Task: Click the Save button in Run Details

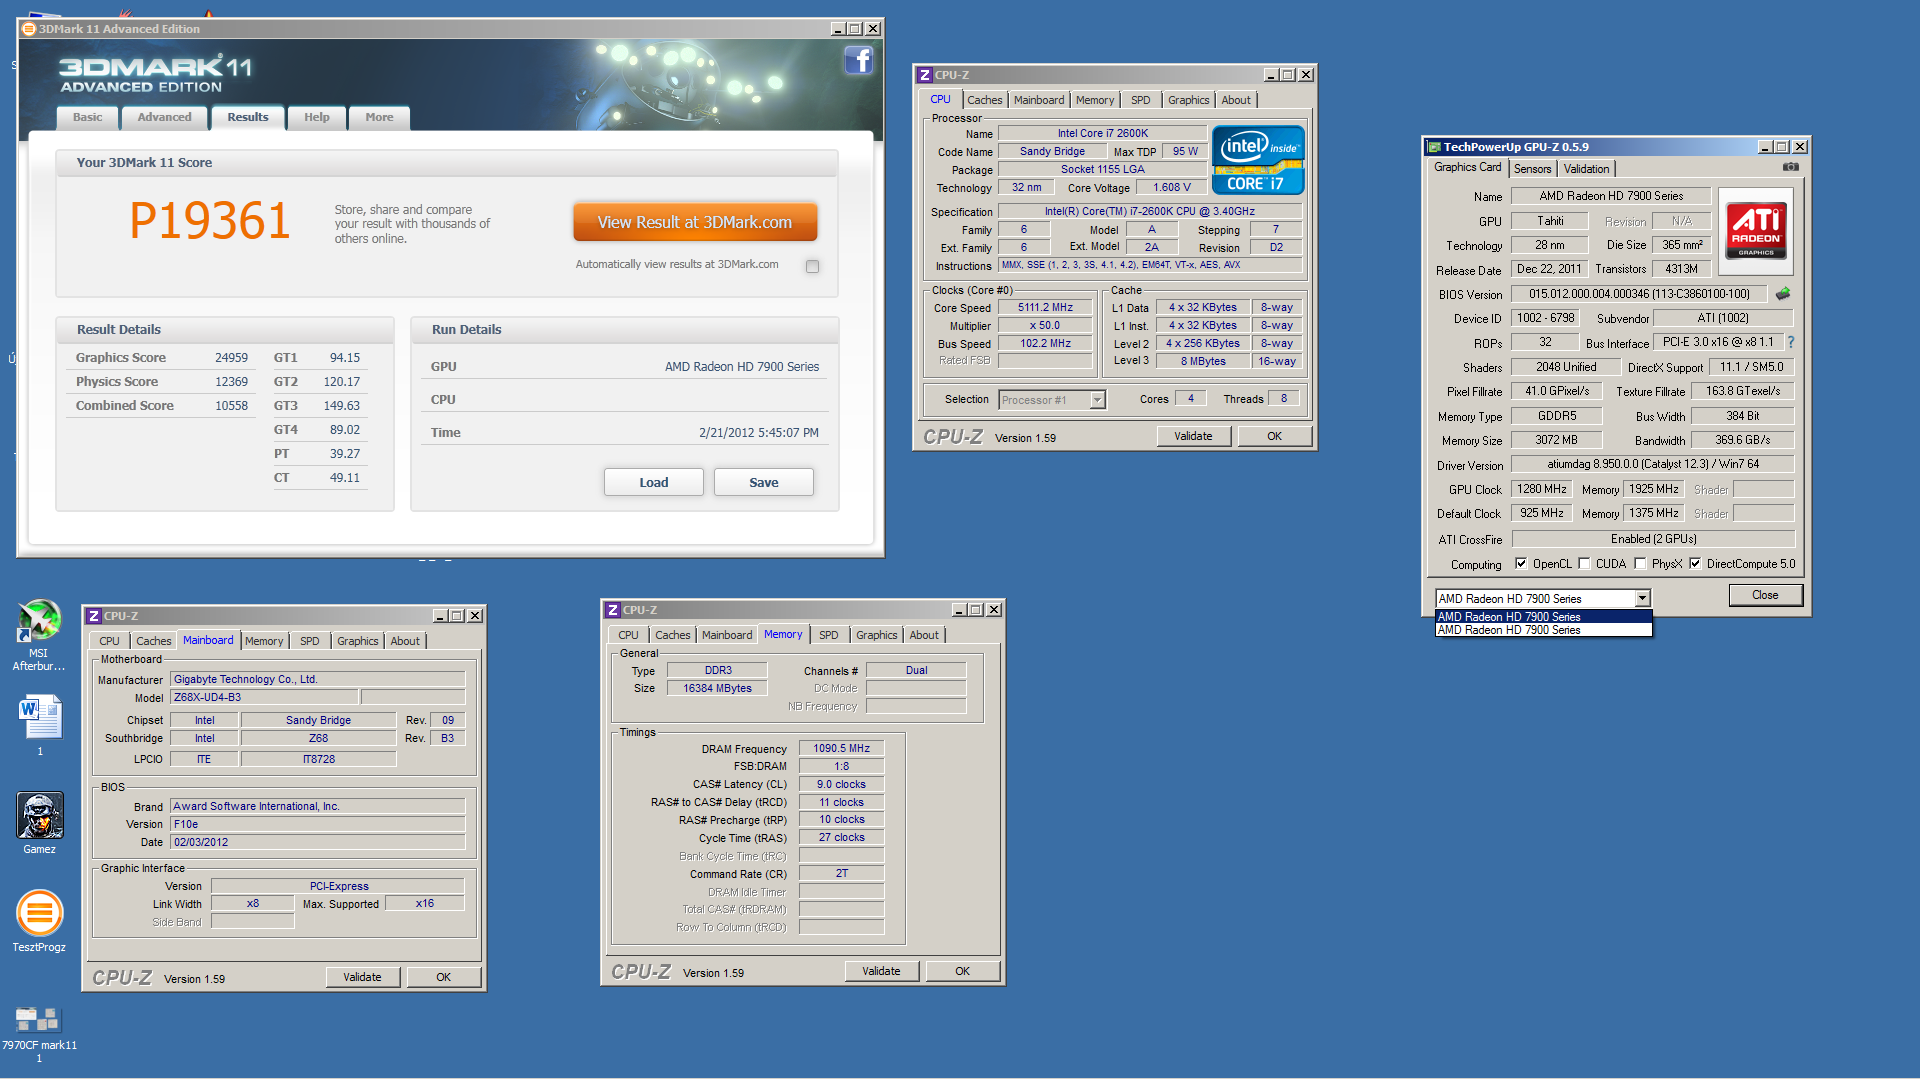Action: click(763, 482)
